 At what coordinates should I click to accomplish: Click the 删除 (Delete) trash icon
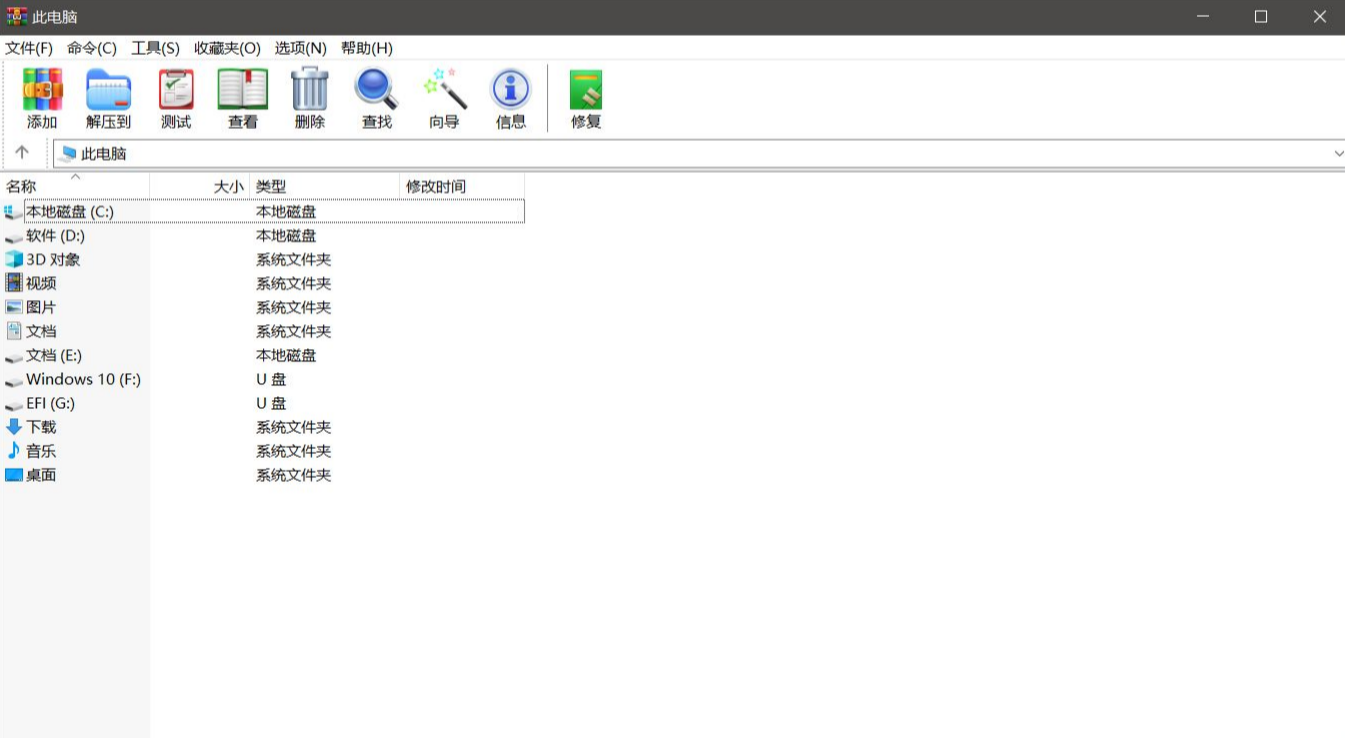click(x=310, y=89)
